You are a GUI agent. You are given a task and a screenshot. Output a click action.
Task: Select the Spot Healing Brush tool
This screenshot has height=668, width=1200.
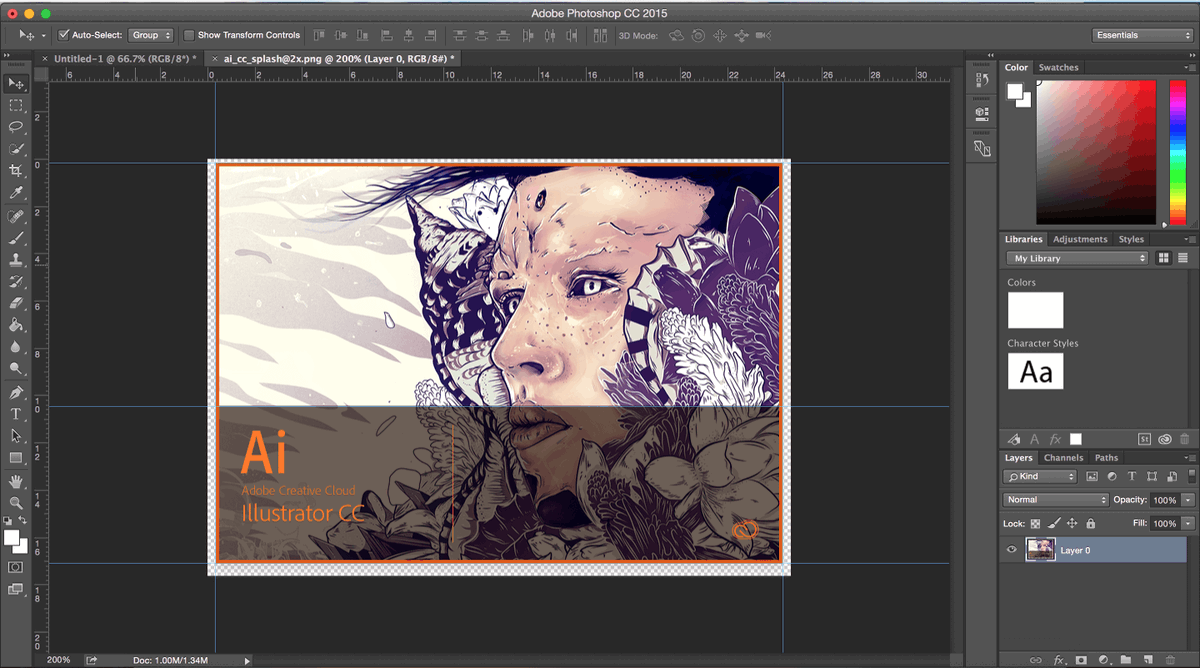coord(16,217)
